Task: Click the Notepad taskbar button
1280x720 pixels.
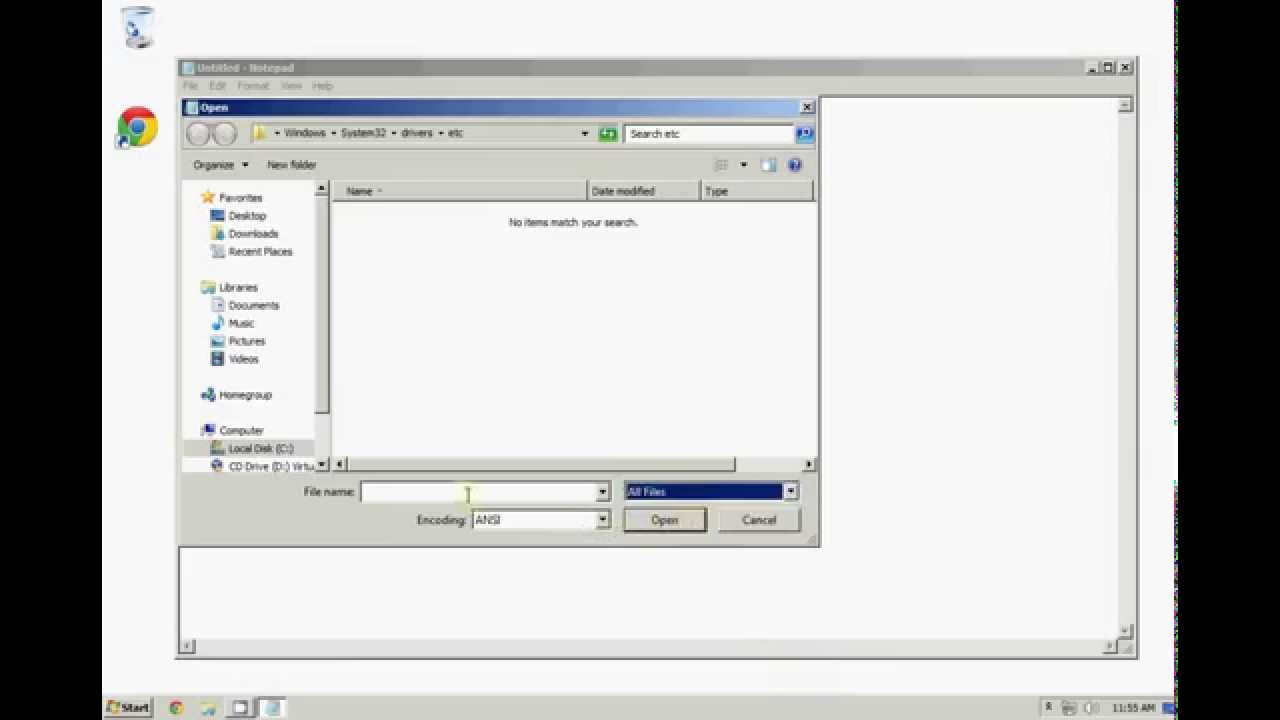Action: [272, 708]
